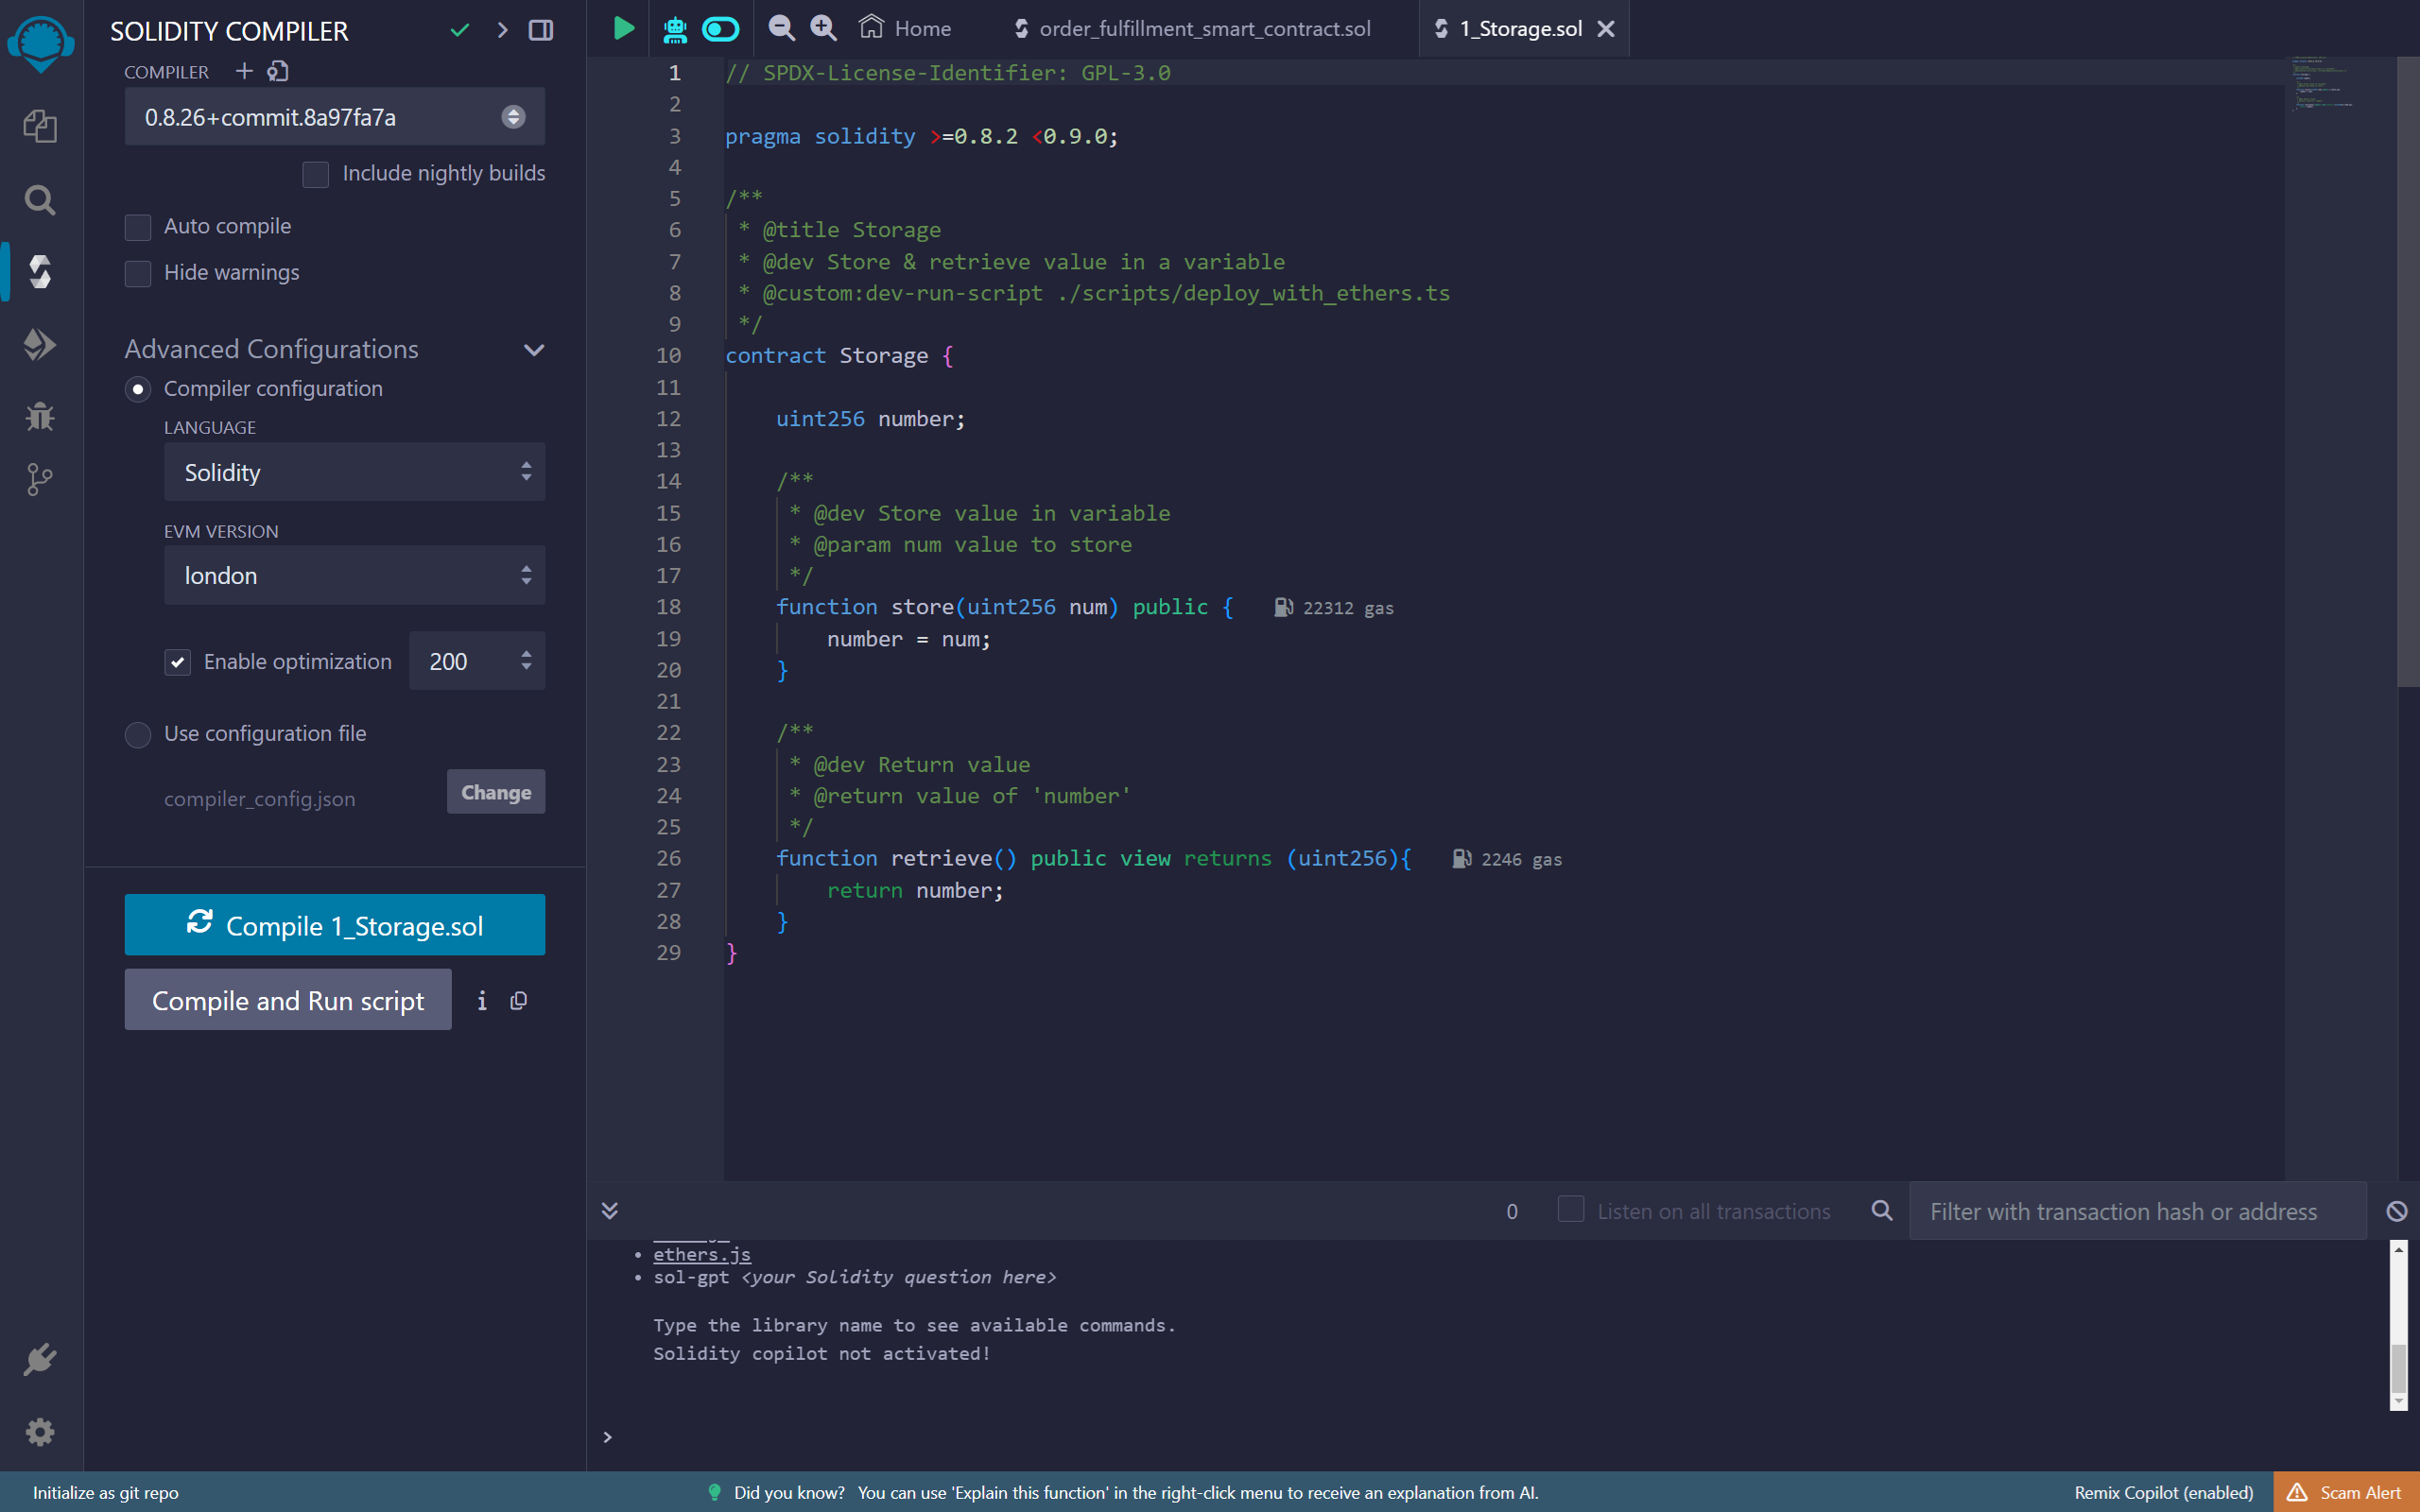
Task: Open the File Explorer sidebar icon
Action: point(40,126)
